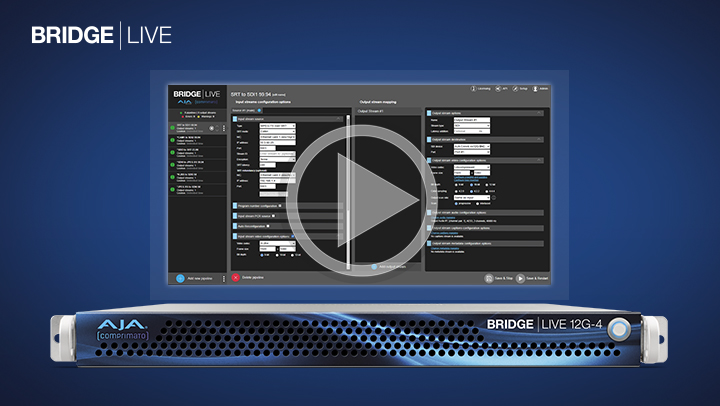This screenshot has width=720, height=406.
Task: Collapse the Output stream destination section
Action: (540, 139)
